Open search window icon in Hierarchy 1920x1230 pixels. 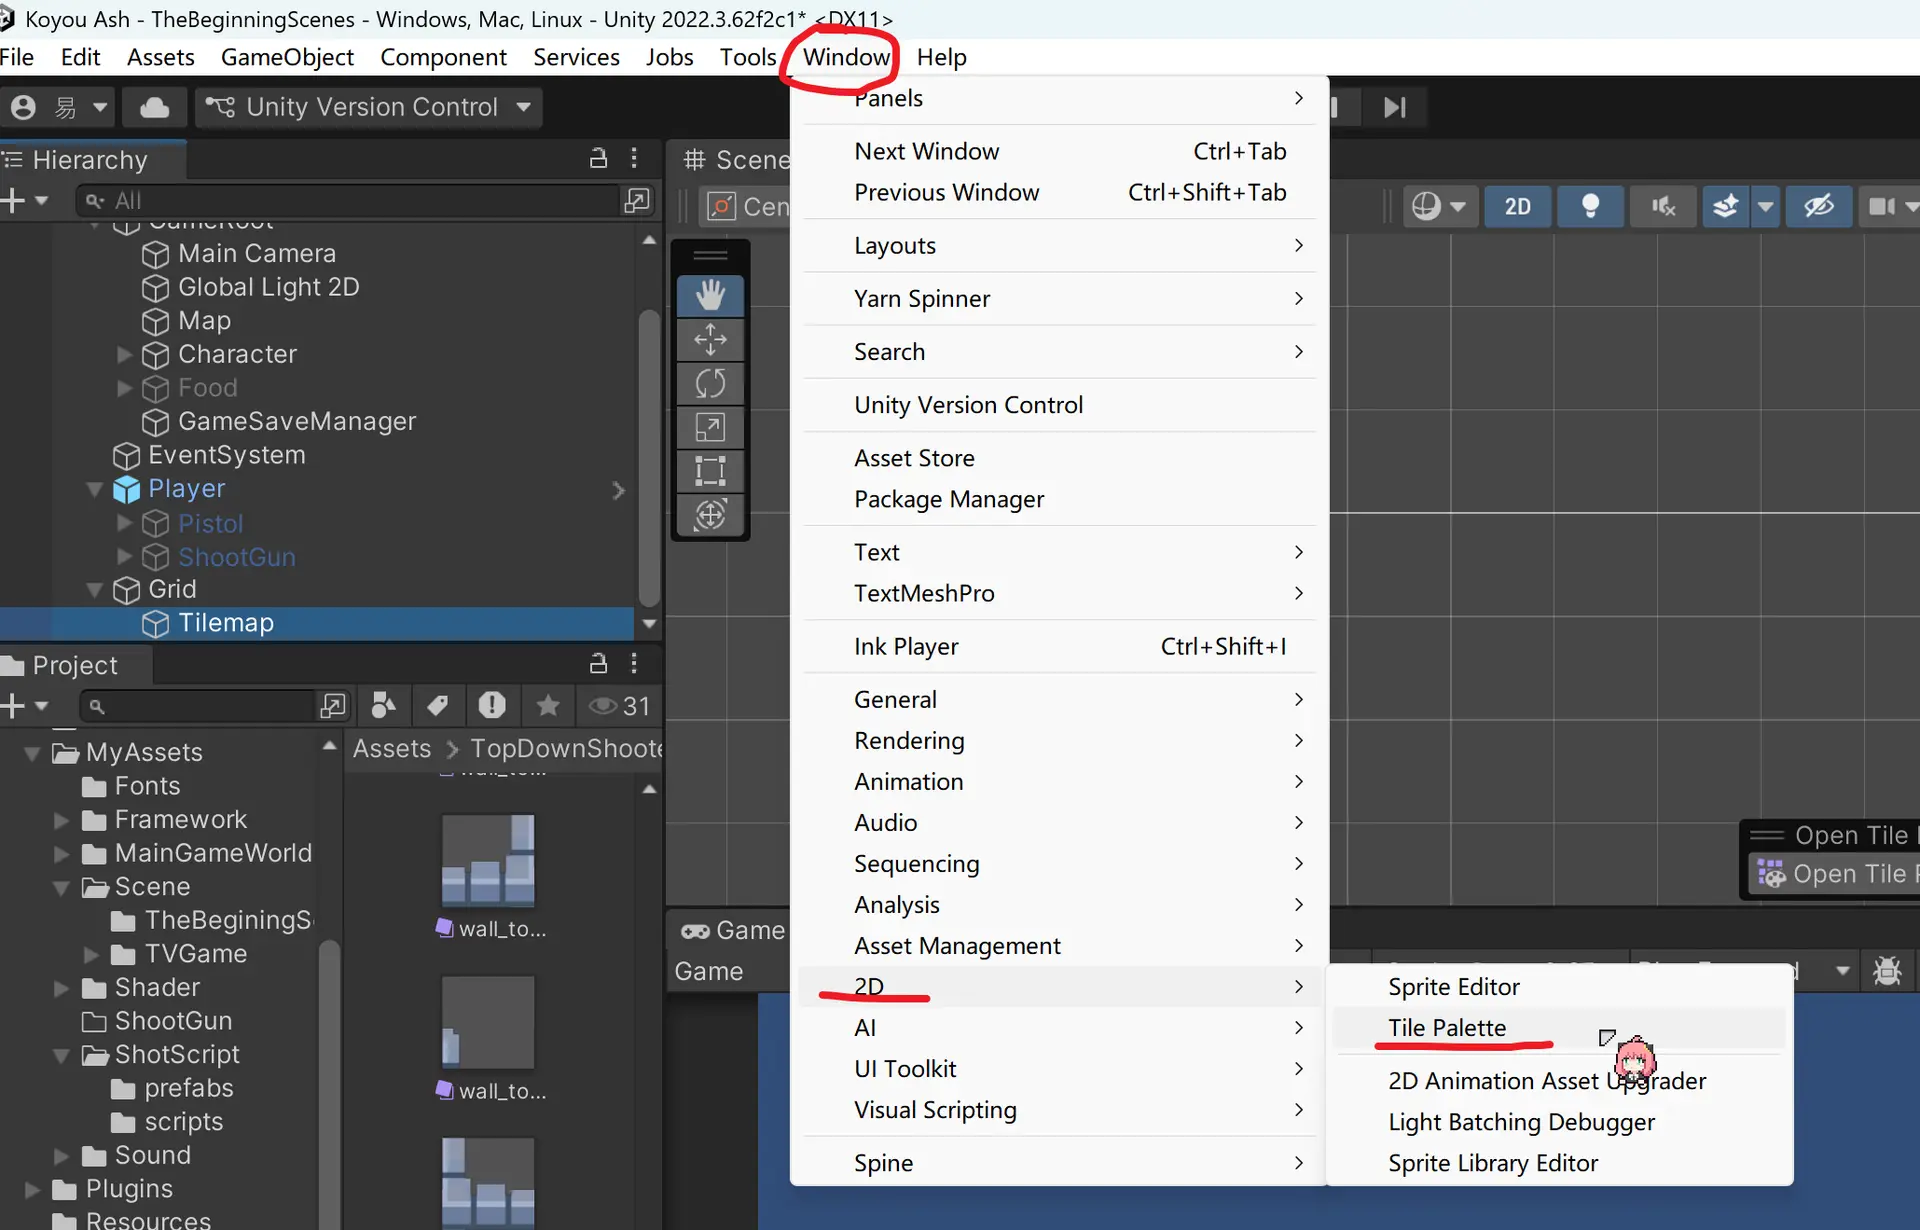tap(636, 200)
